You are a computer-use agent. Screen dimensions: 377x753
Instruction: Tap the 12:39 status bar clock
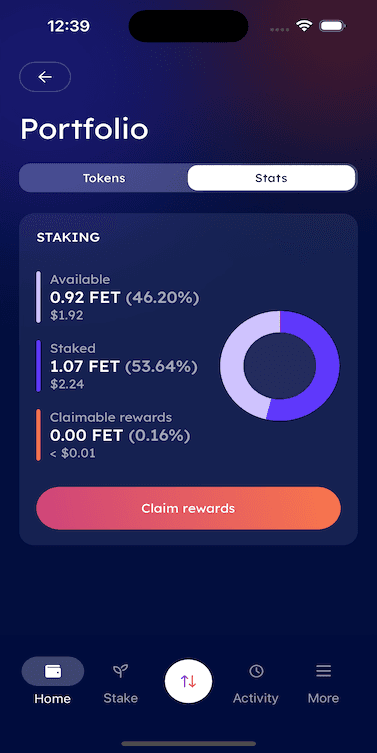[69, 26]
